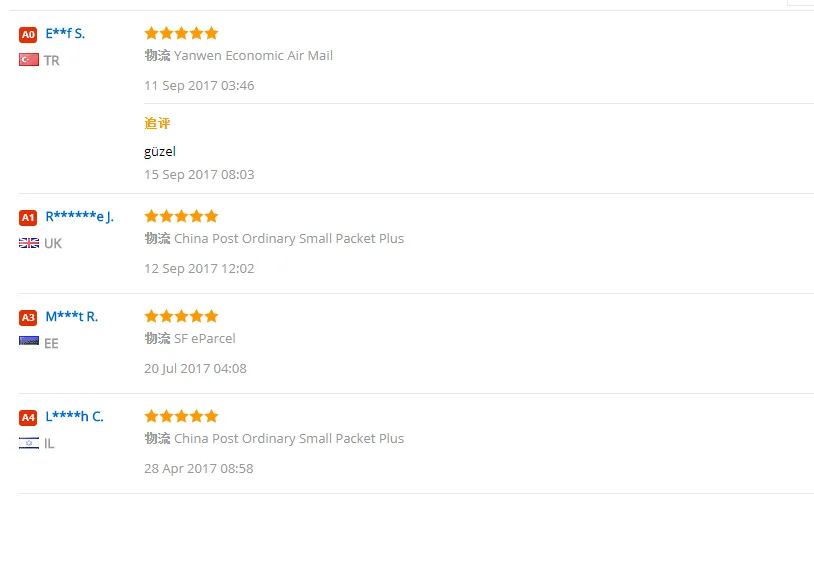Image resolution: width=814 pixels, height=563 pixels.
Task: Click the Estonia flag icon
Action: [x=29, y=342]
